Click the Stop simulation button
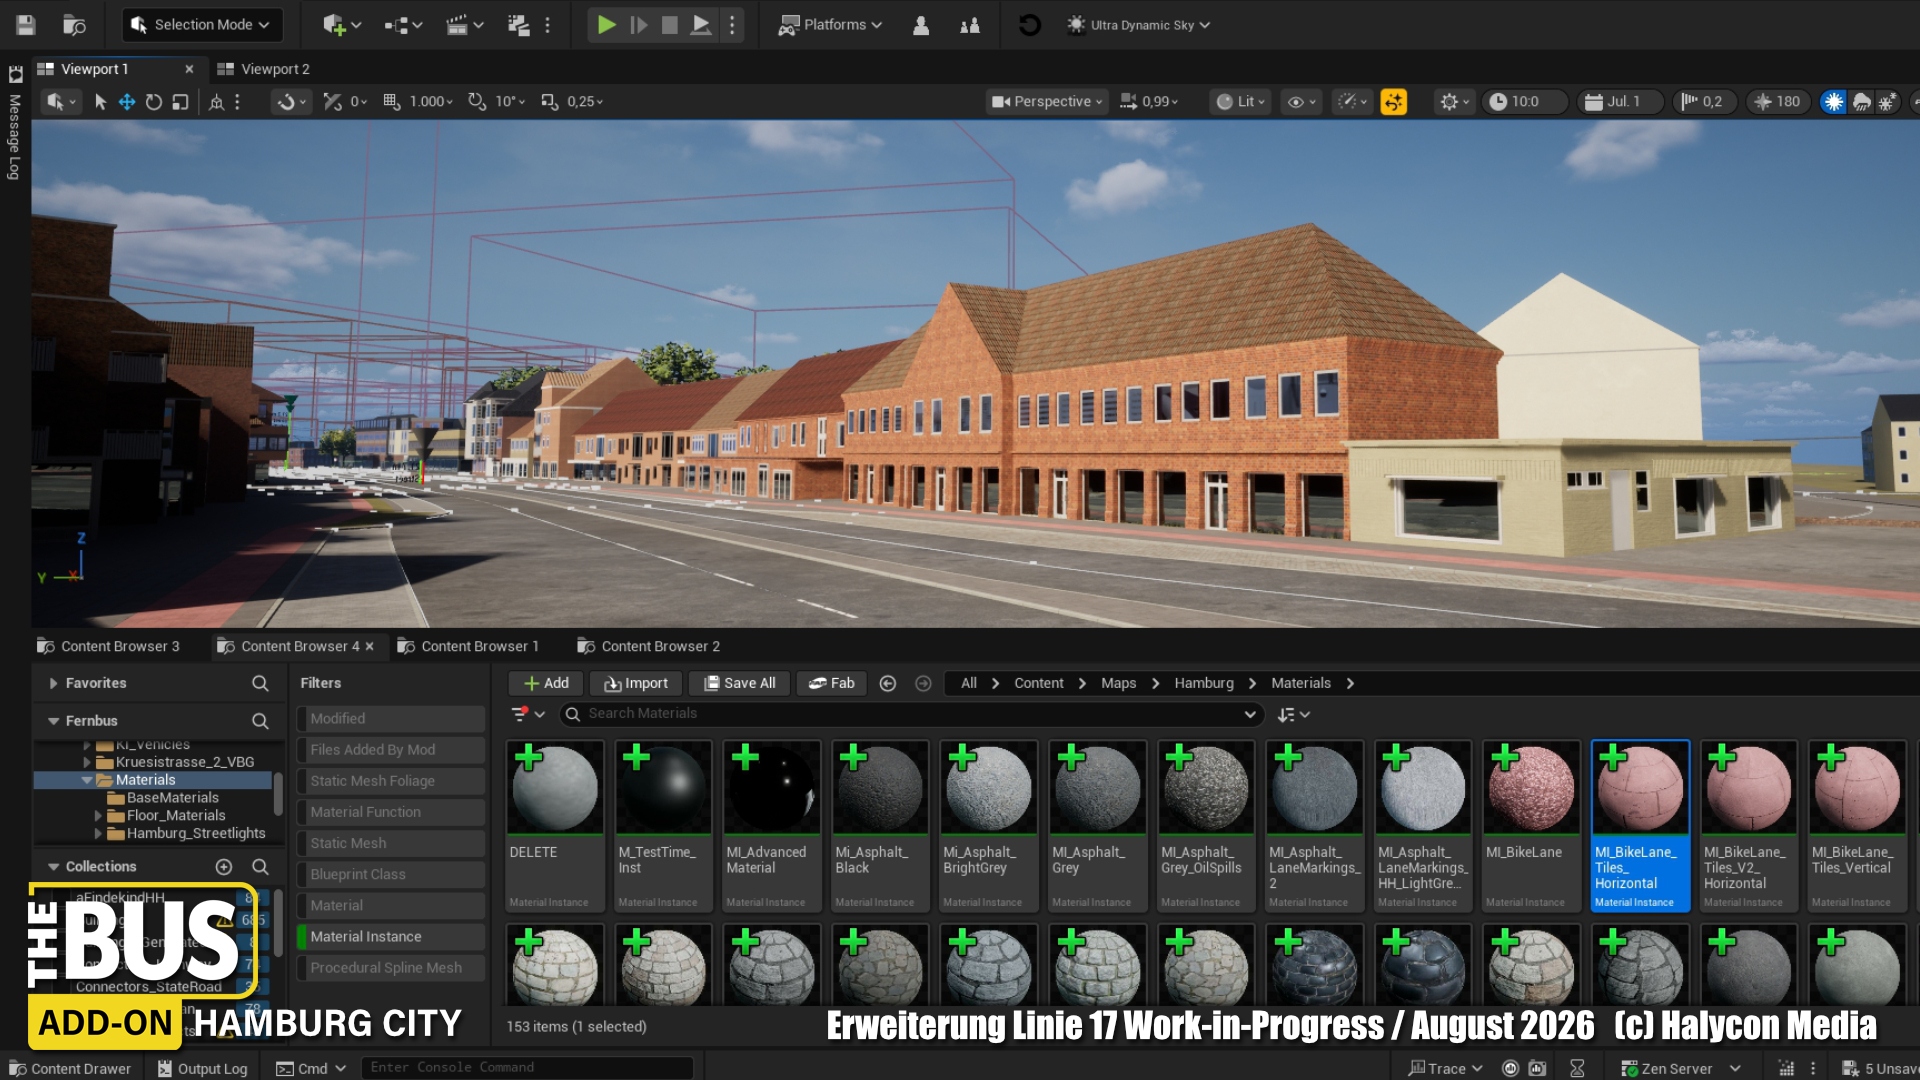 click(x=670, y=25)
